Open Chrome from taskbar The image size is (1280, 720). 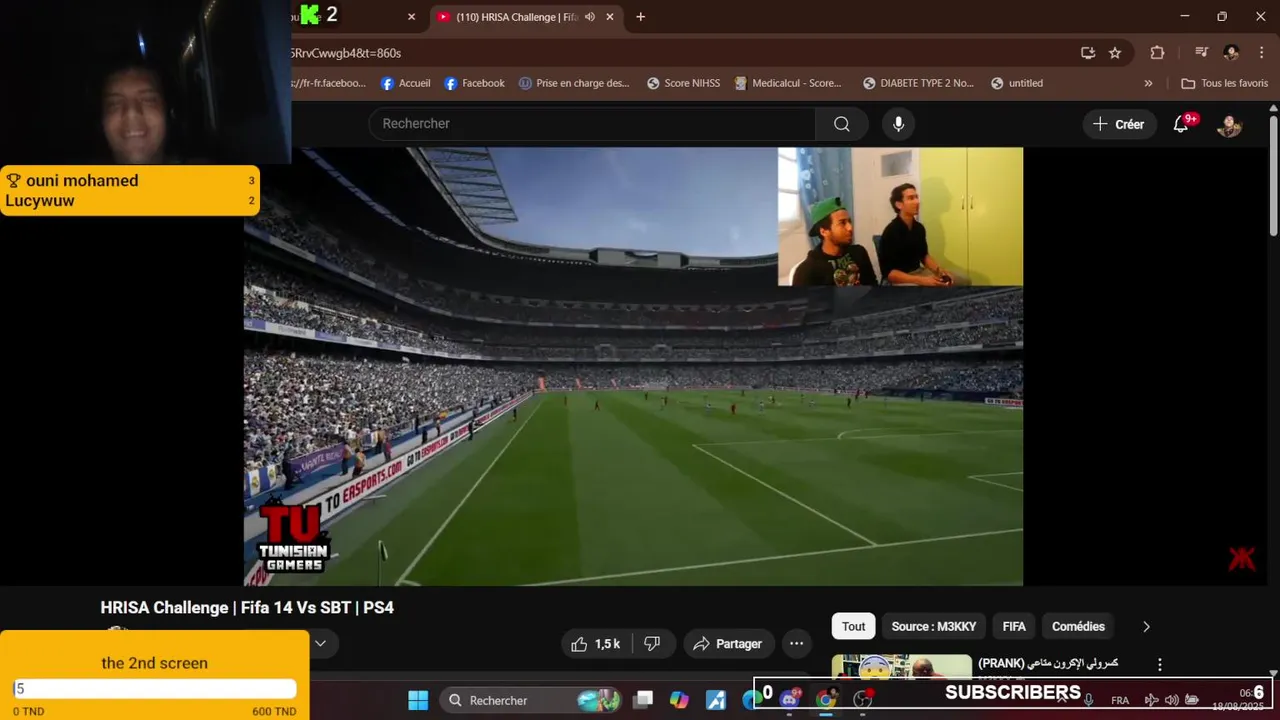coord(826,700)
